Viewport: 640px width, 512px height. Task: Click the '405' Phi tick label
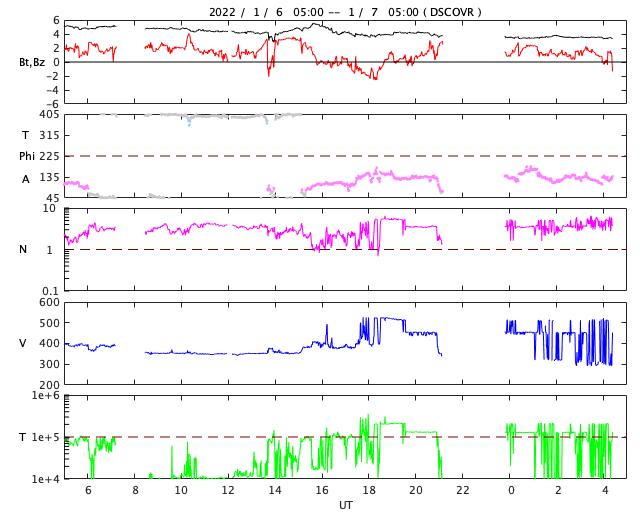(49, 115)
